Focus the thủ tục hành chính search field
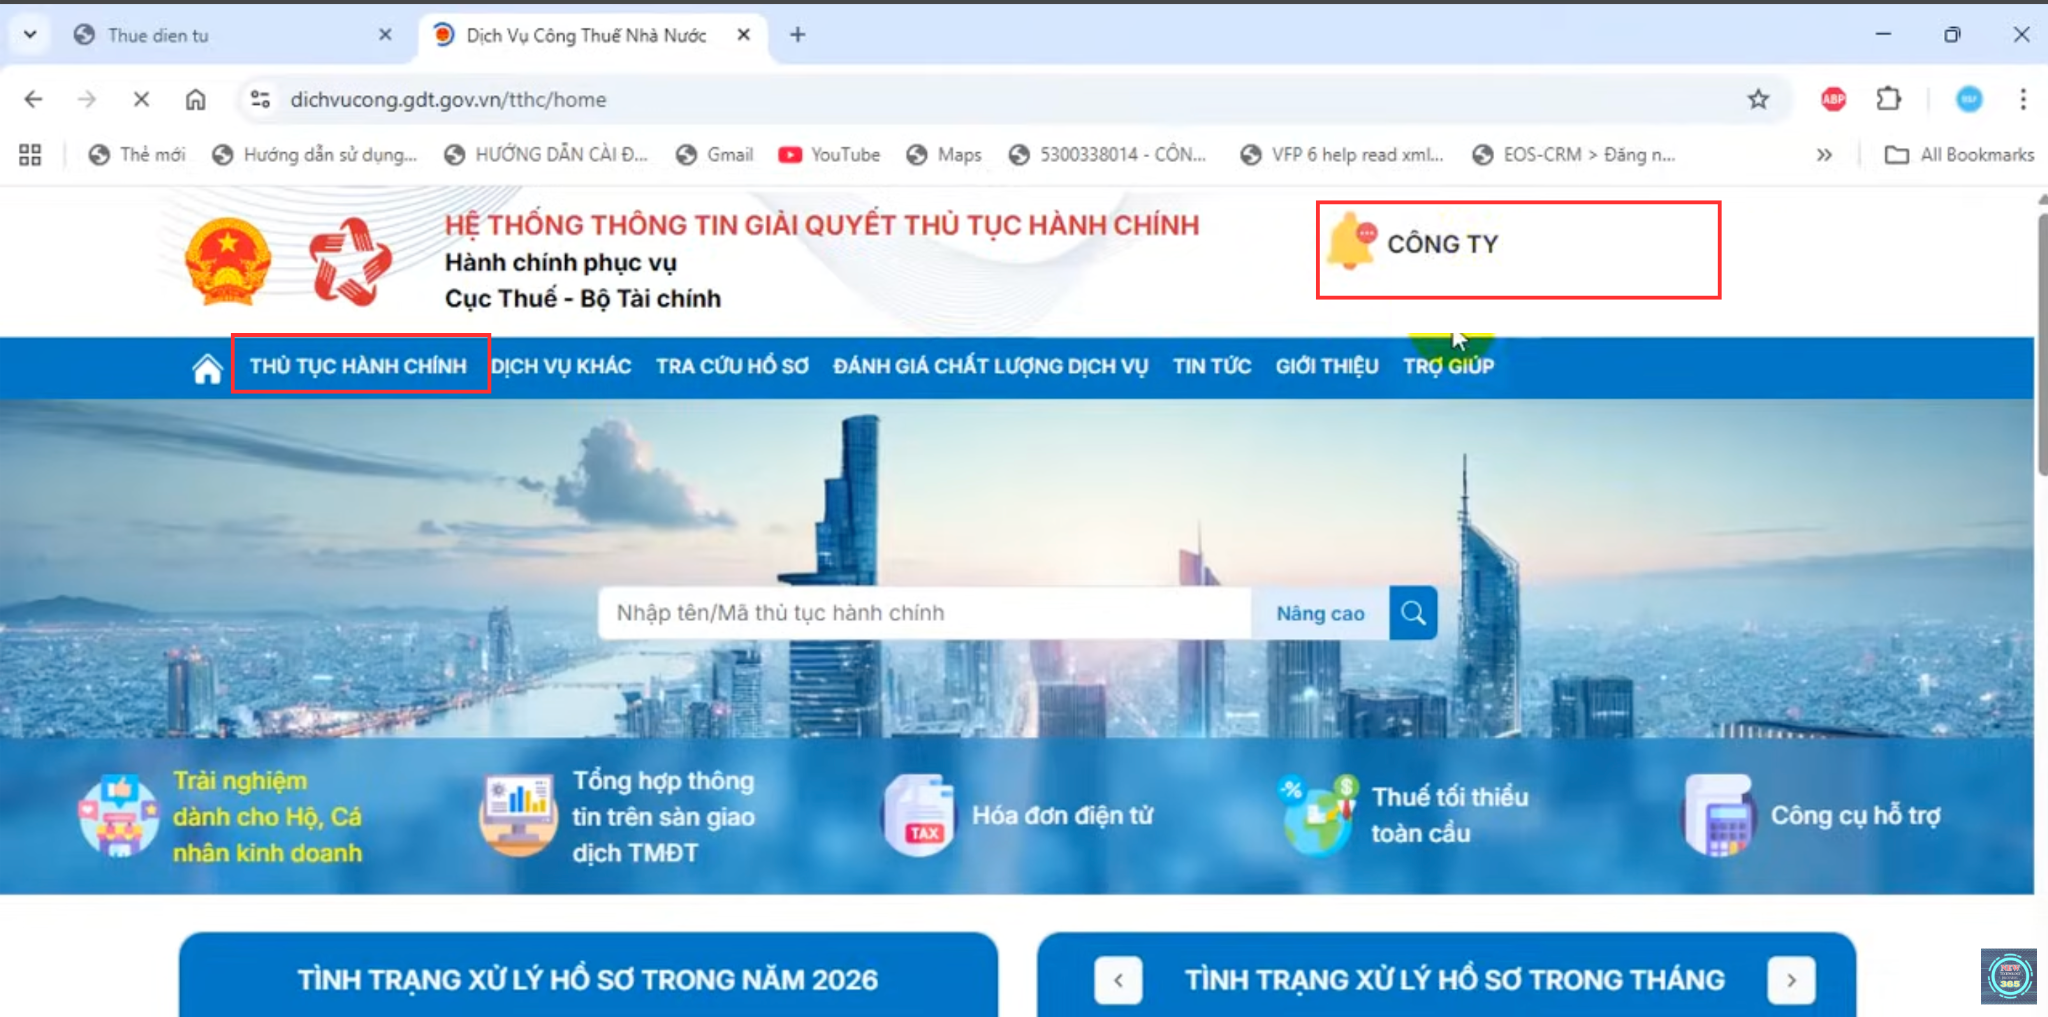Viewport: 2048px width, 1017px height. (x=920, y=613)
